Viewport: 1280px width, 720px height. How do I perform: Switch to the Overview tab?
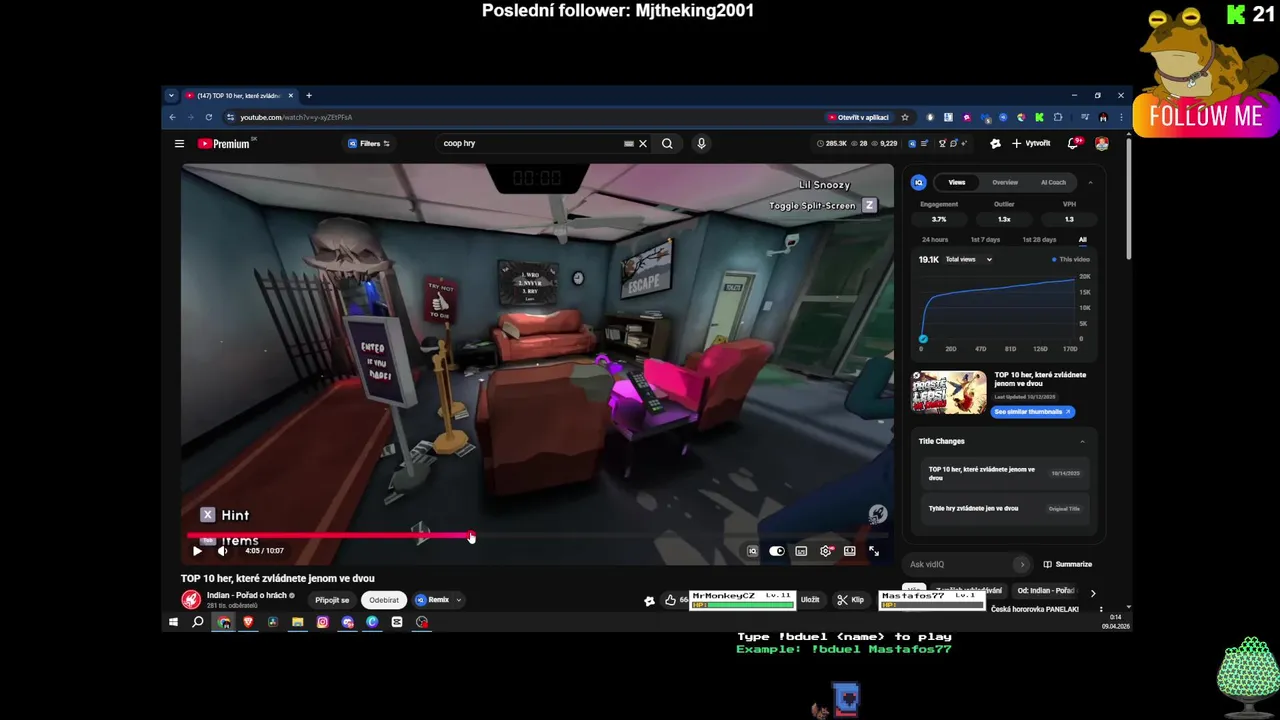(x=1005, y=183)
